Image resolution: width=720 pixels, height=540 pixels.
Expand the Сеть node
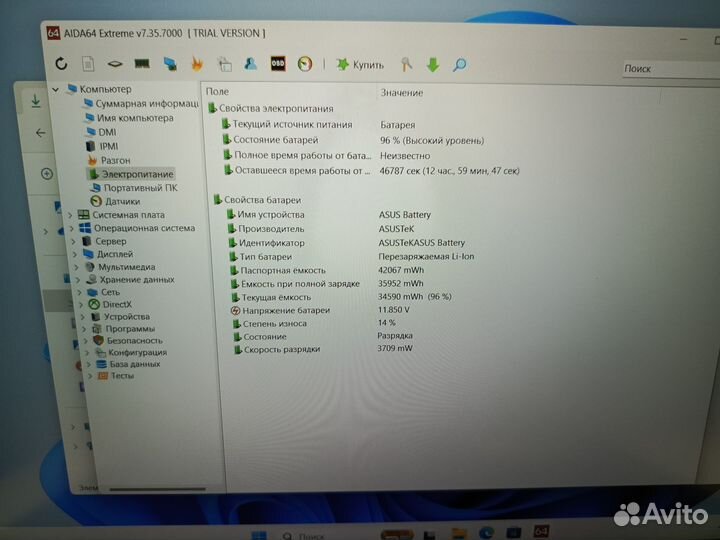click(x=80, y=292)
